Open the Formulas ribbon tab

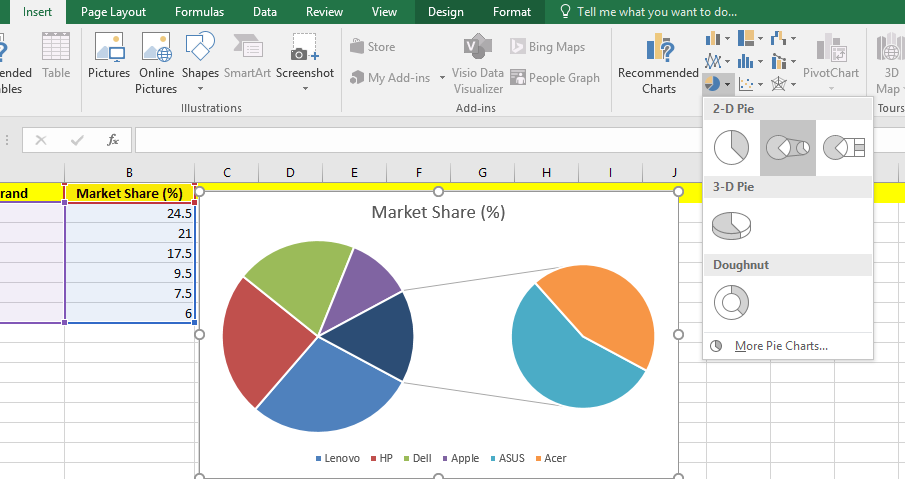199,12
